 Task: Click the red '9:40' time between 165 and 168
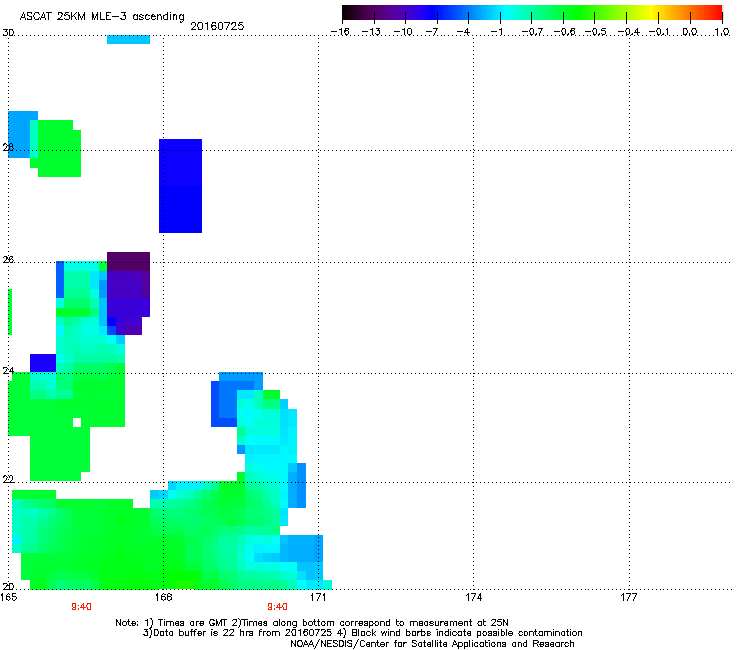pos(81,607)
